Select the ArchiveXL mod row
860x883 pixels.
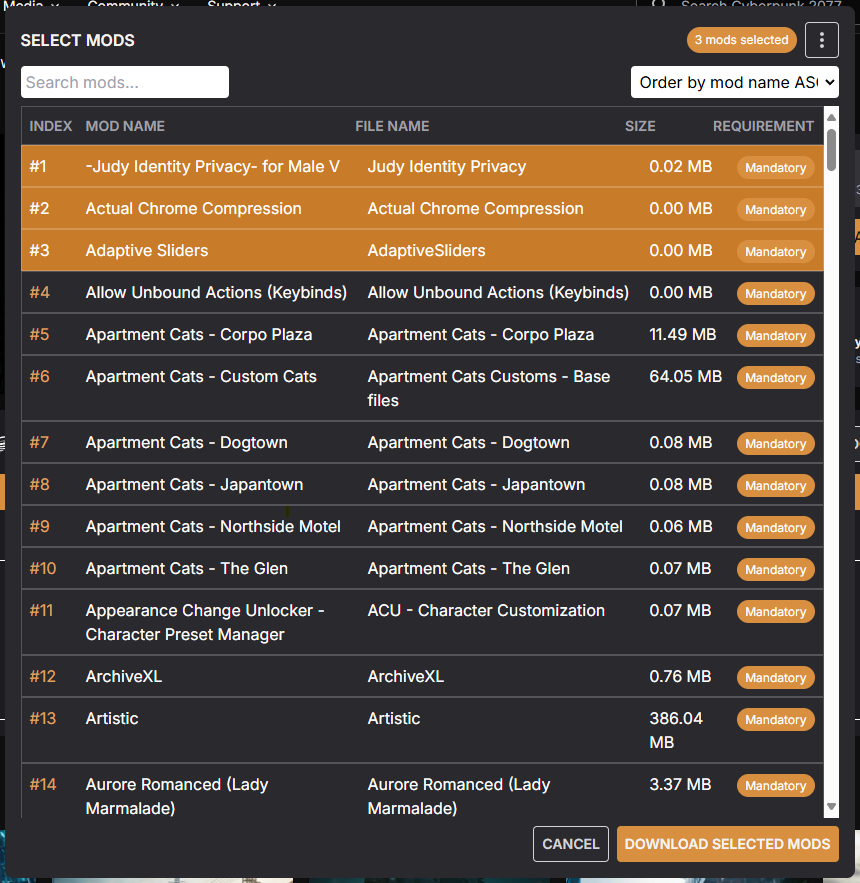point(124,677)
